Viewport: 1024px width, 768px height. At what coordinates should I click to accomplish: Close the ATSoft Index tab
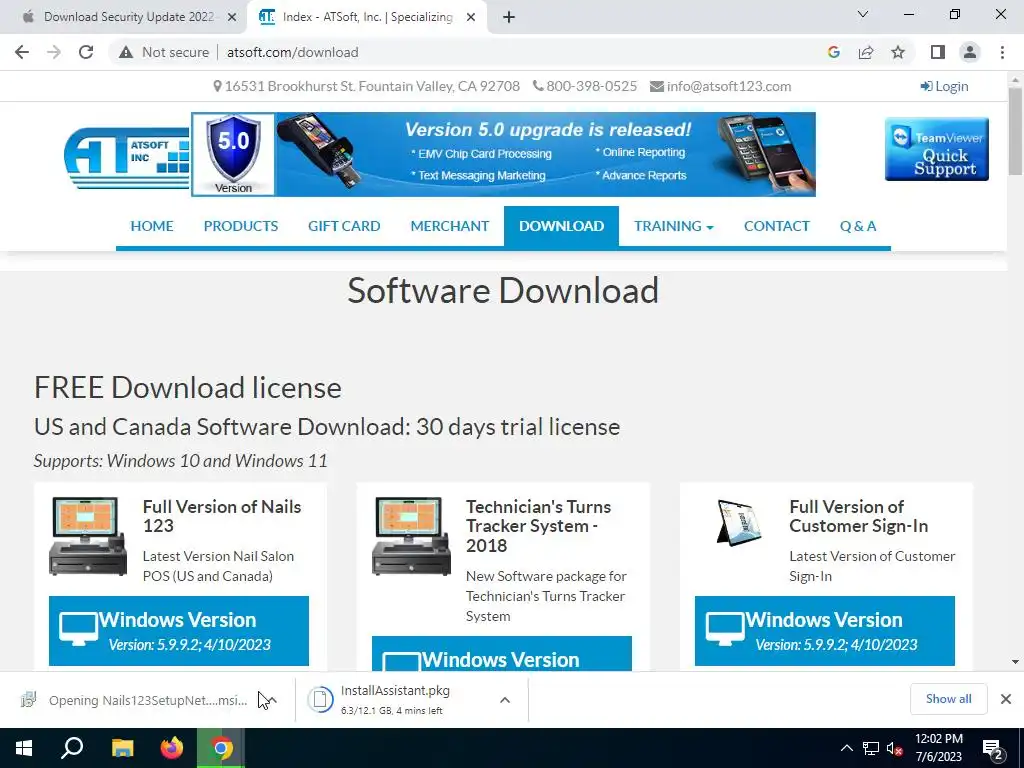471,17
